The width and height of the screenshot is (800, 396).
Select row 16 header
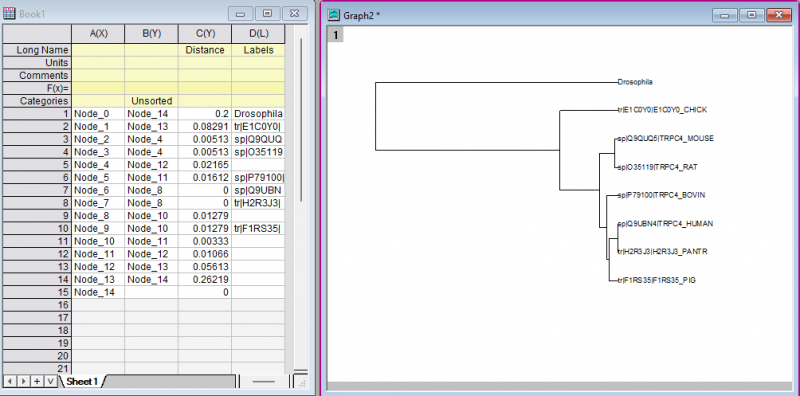point(37,305)
